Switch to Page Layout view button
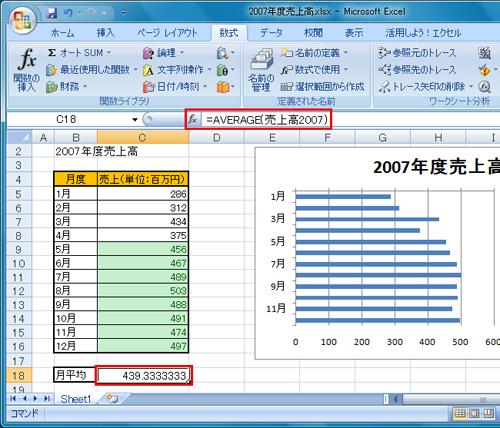This screenshot has width=500, height=428. click(474, 414)
